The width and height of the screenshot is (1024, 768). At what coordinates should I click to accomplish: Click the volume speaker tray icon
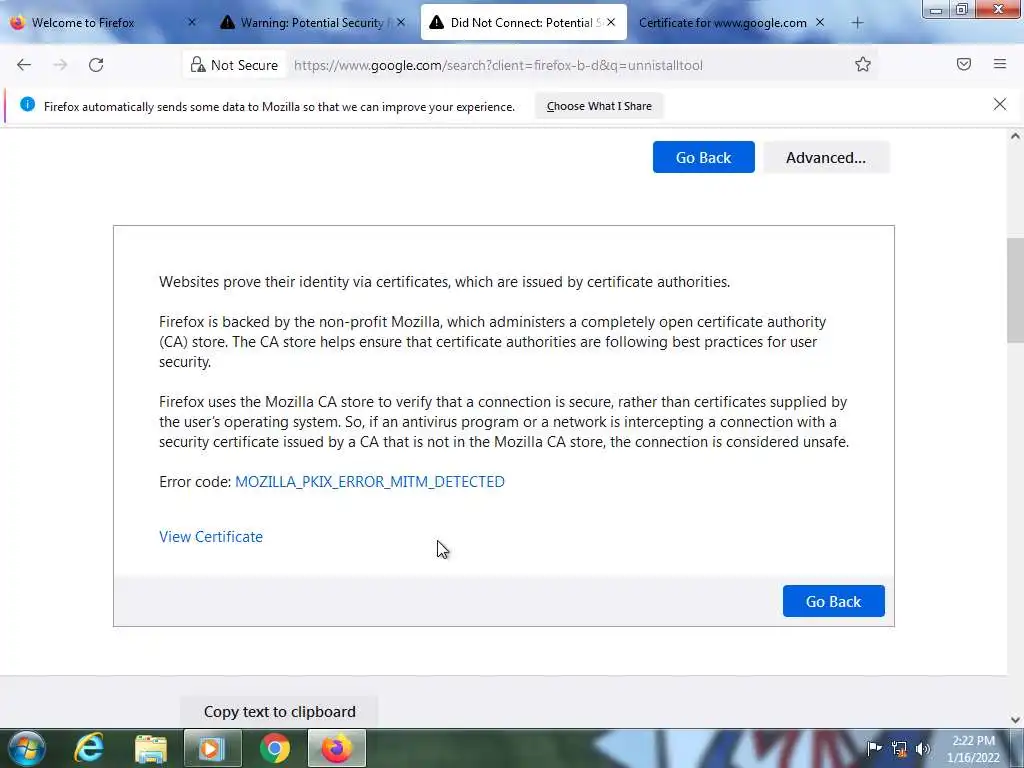(x=923, y=749)
